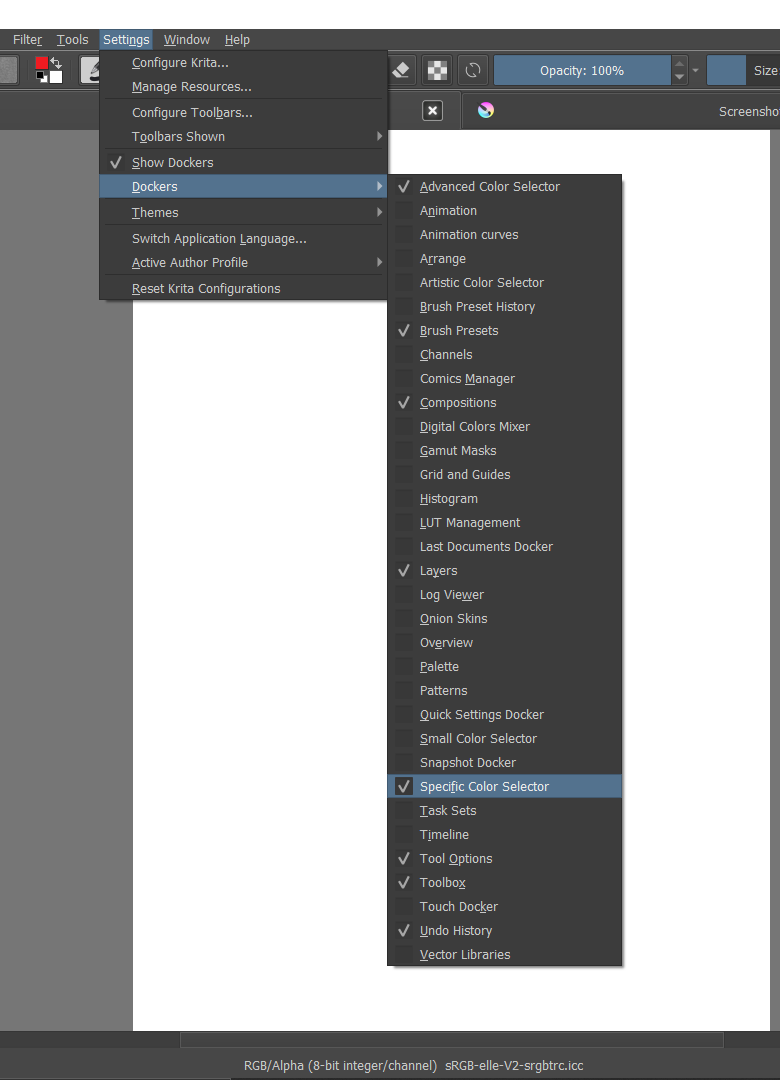
Task: Close the open Settings menu
Action: point(126,40)
